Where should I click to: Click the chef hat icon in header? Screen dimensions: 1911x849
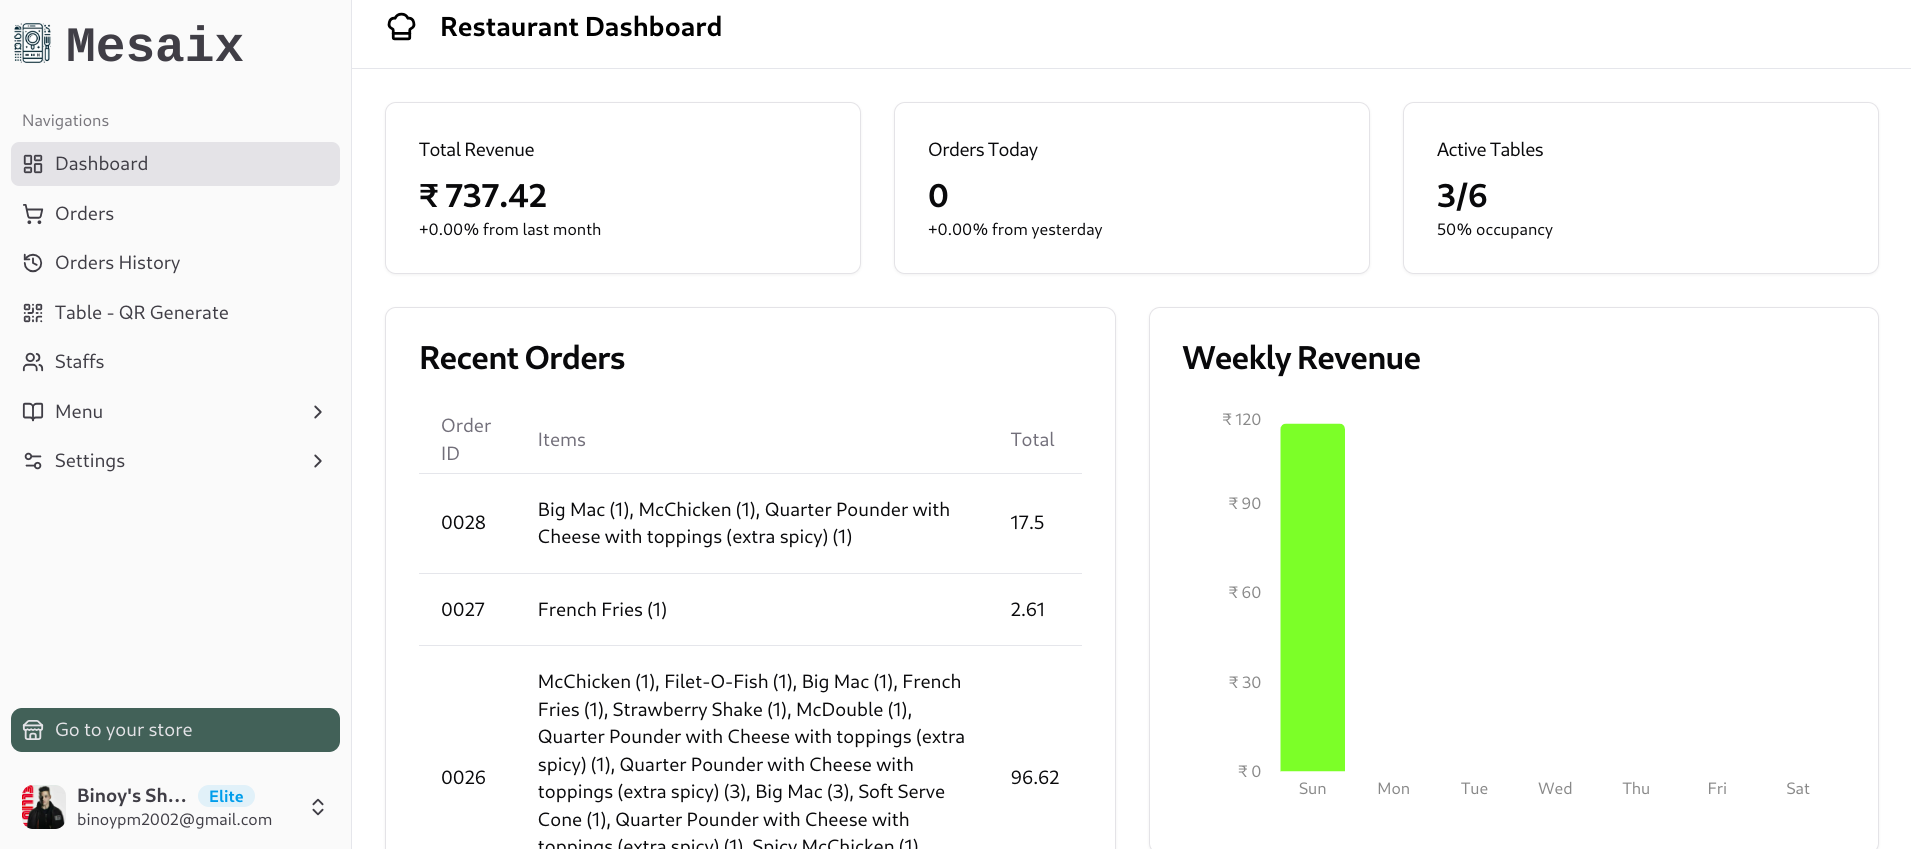click(401, 27)
